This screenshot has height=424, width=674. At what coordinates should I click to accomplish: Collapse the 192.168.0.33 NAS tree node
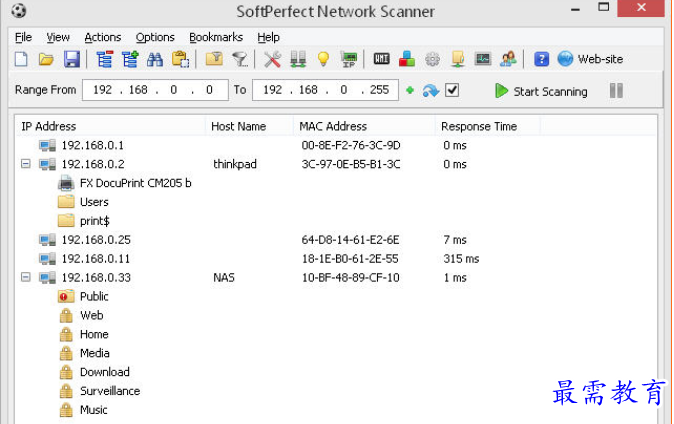click(x=26, y=277)
